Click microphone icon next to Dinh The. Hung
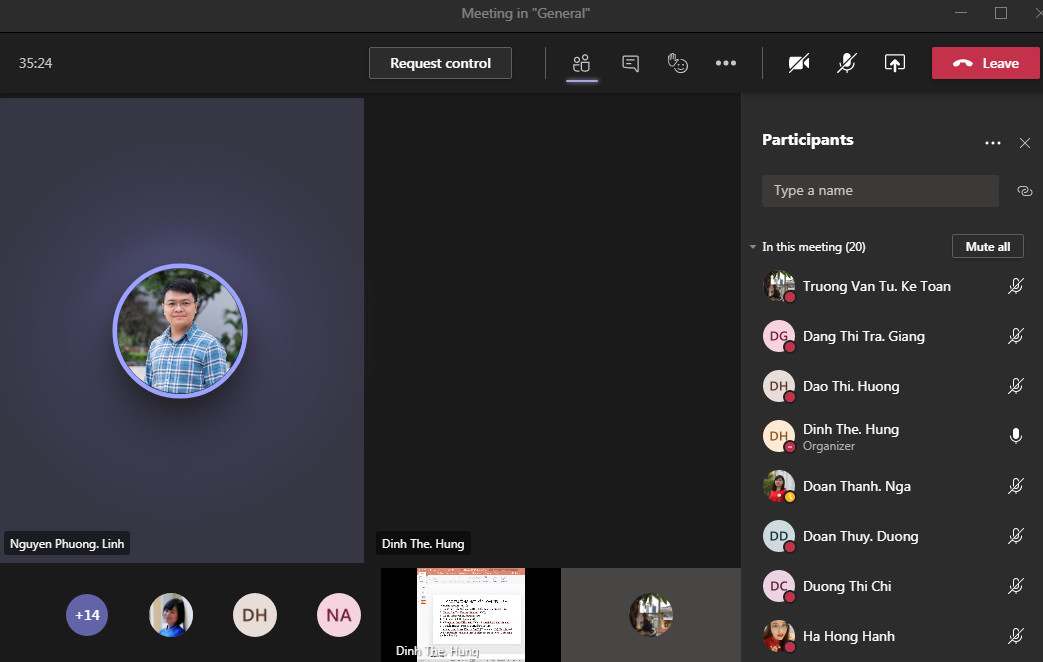This screenshot has width=1043, height=662. 1016,436
